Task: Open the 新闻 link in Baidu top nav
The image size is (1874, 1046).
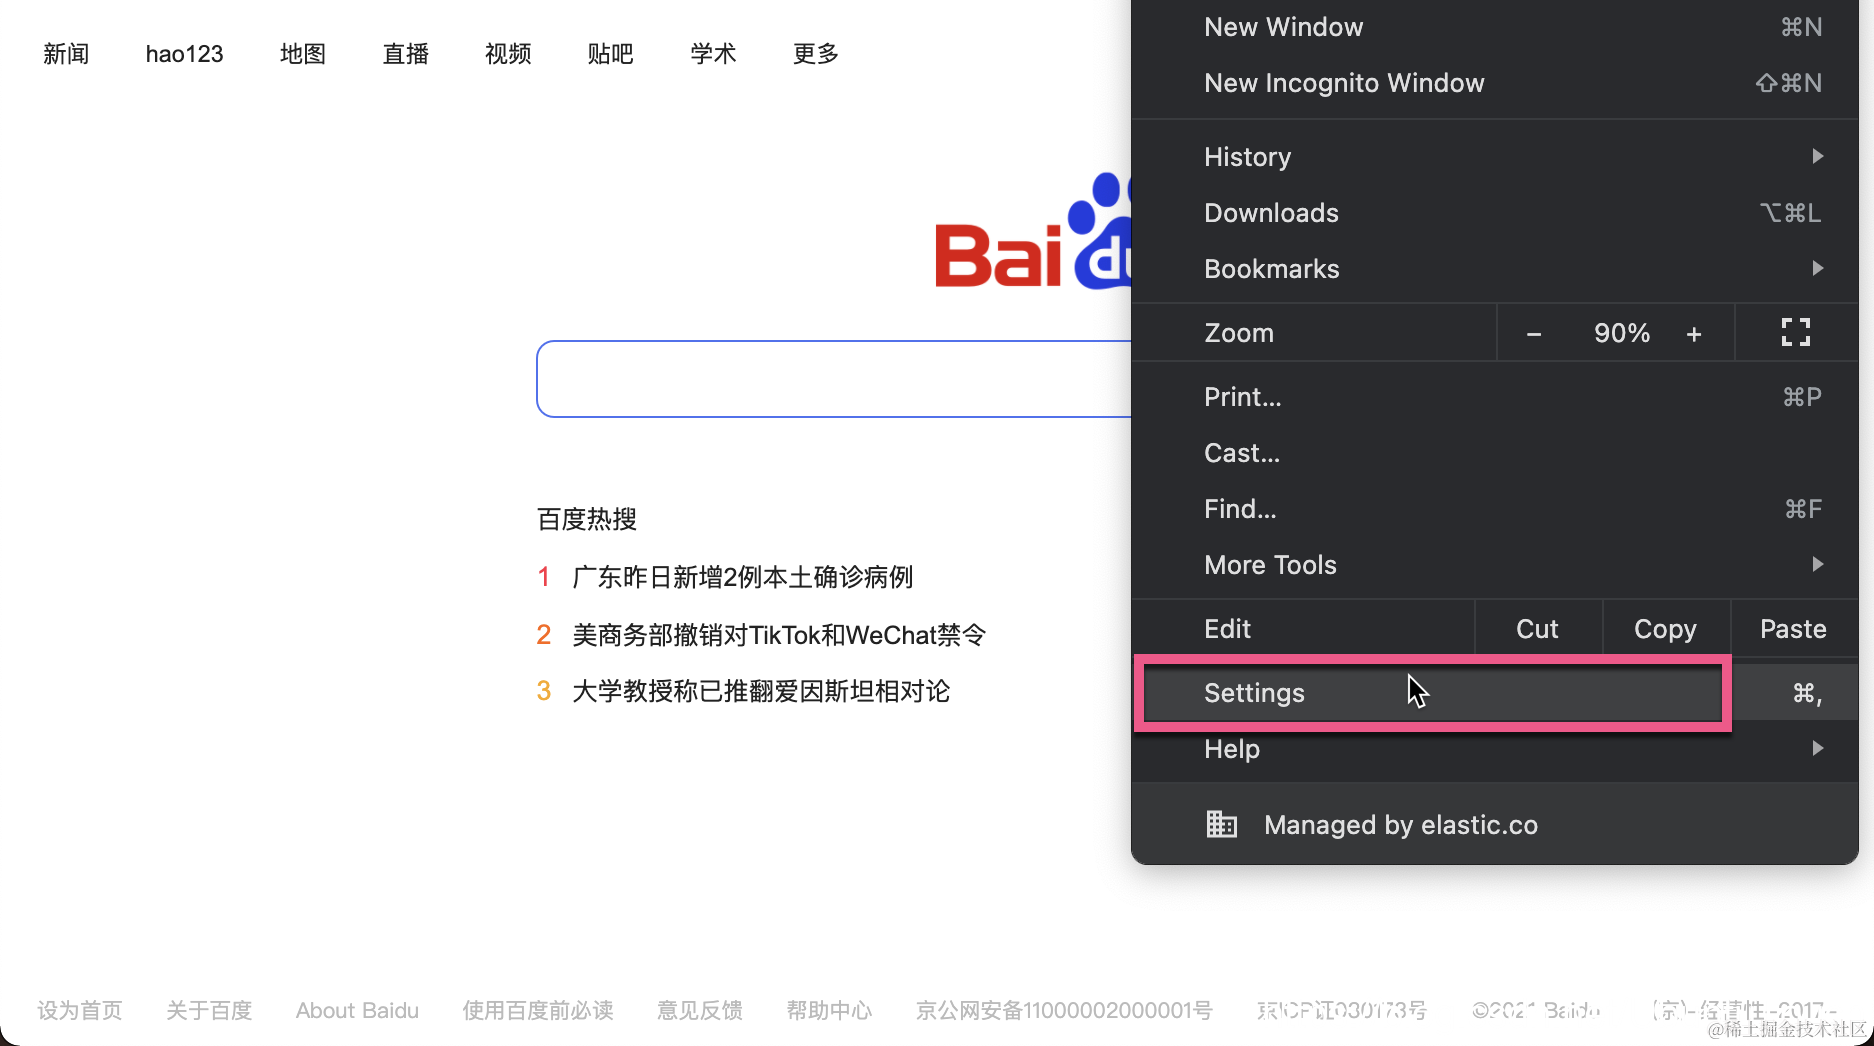Action: point(66,54)
